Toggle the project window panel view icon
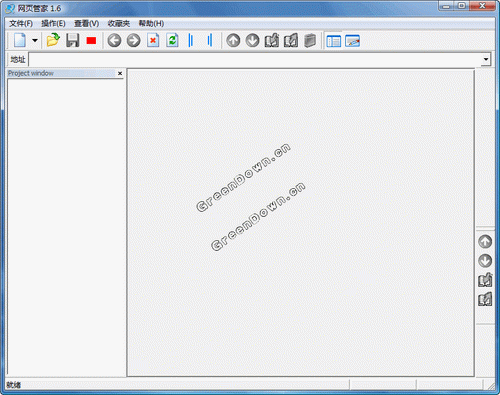Viewport: 500px width, 395px height. 334,41
